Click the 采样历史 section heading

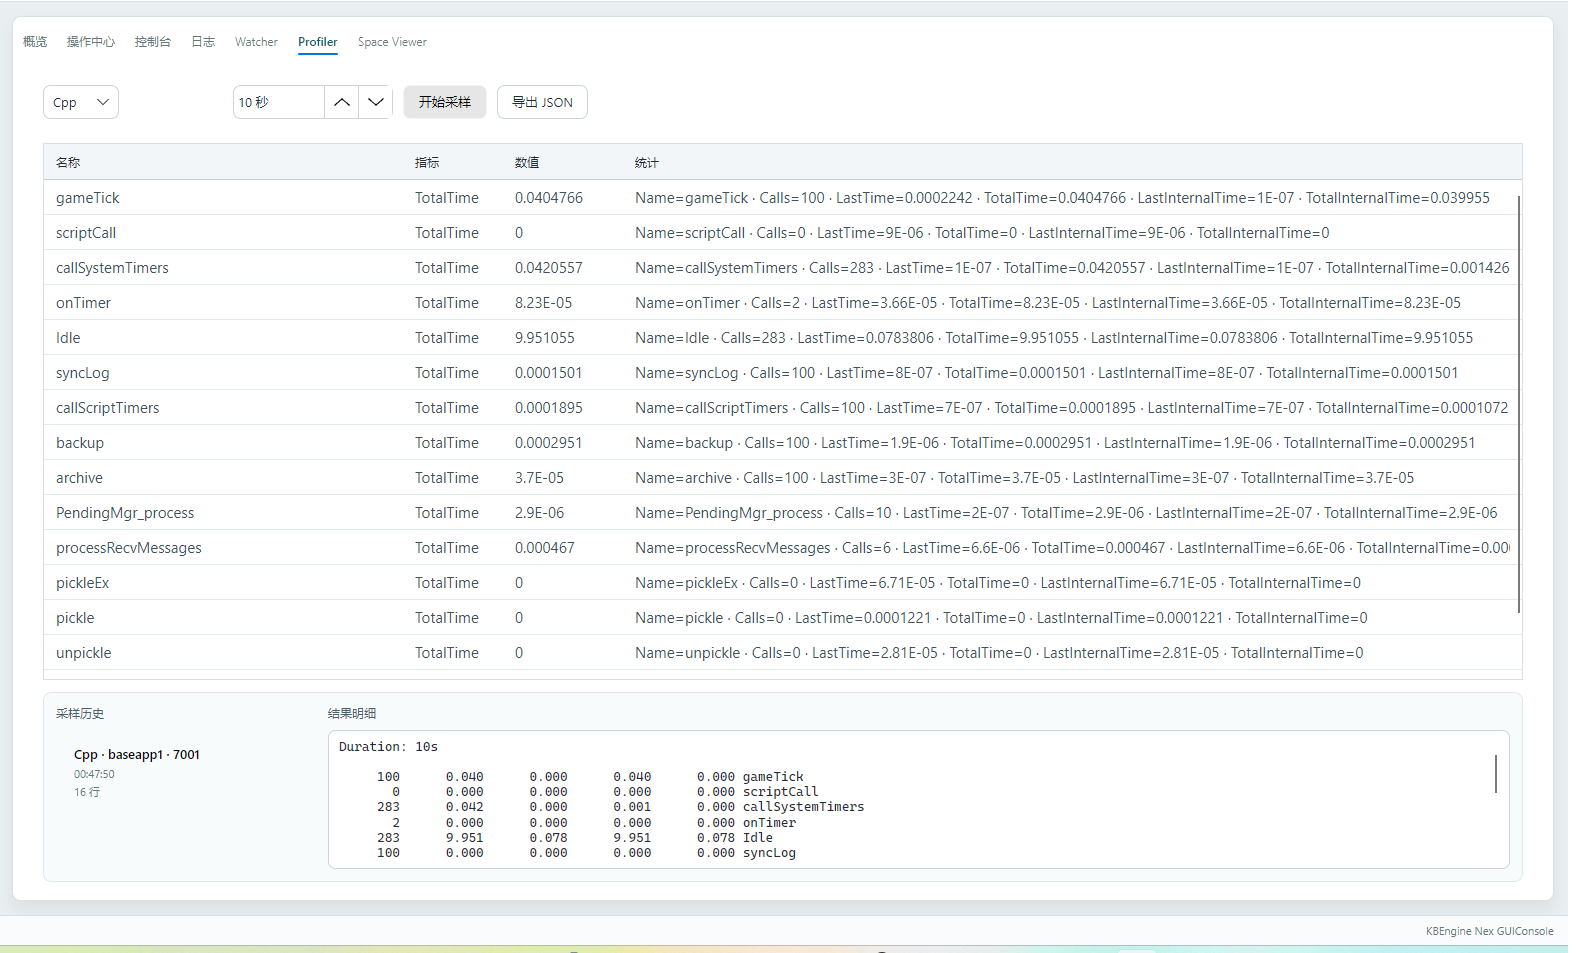pyautogui.click(x=80, y=714)
